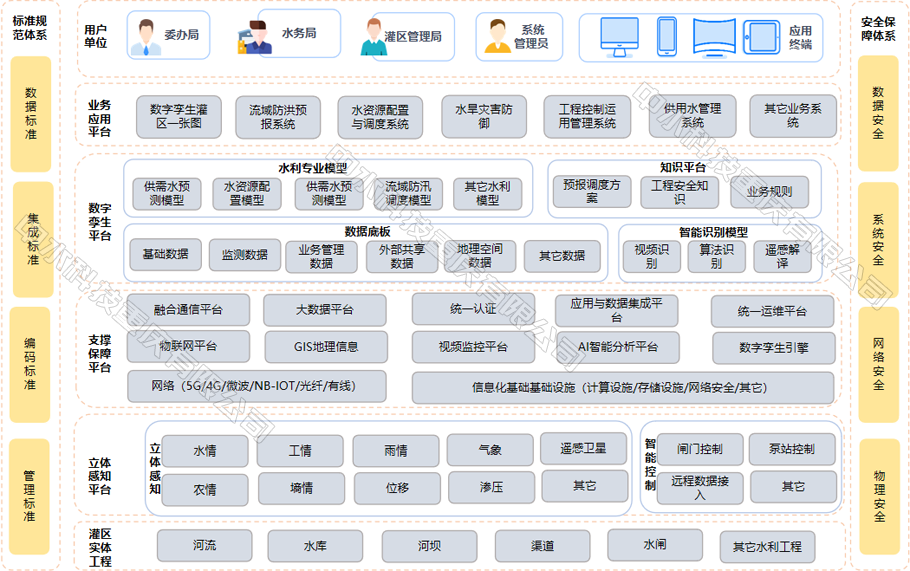
Task: Select the curved large-screen terminal icon
Action: click(x=714, y=38)
